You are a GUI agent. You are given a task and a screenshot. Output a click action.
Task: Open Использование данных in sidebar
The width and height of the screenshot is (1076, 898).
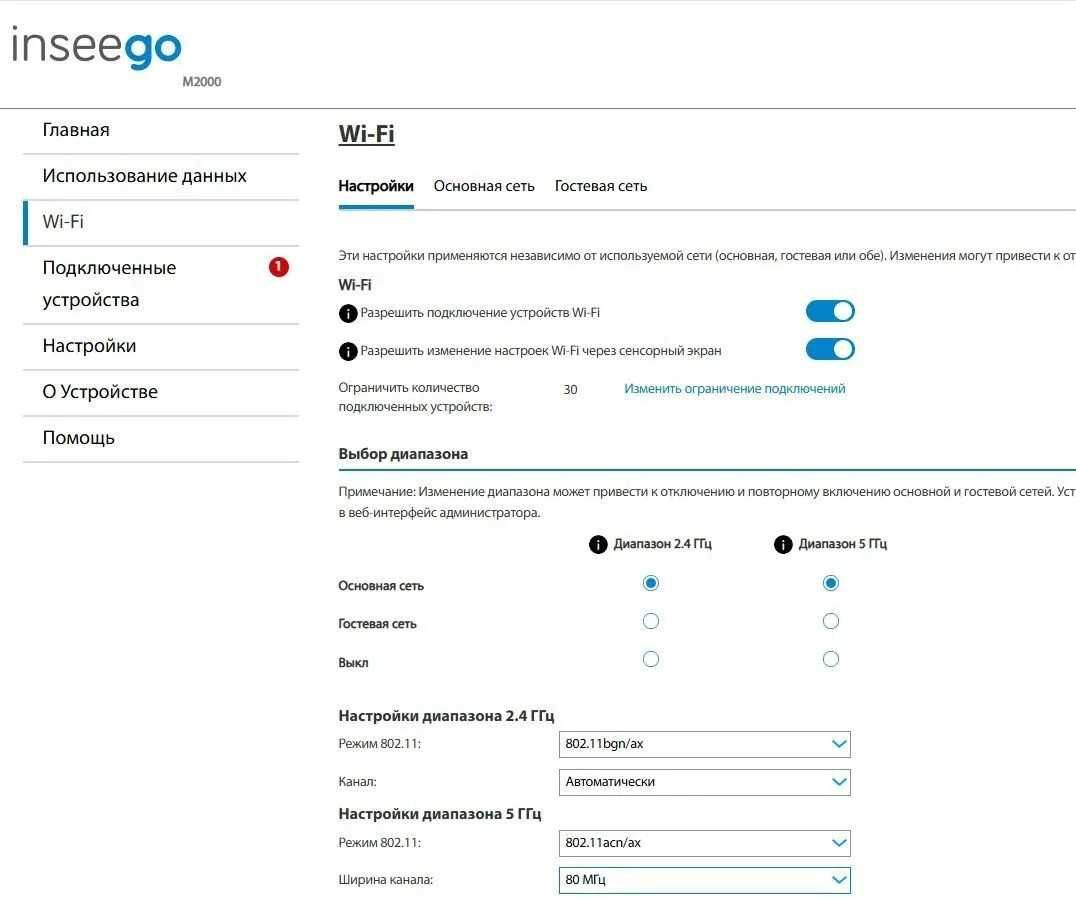144,176
